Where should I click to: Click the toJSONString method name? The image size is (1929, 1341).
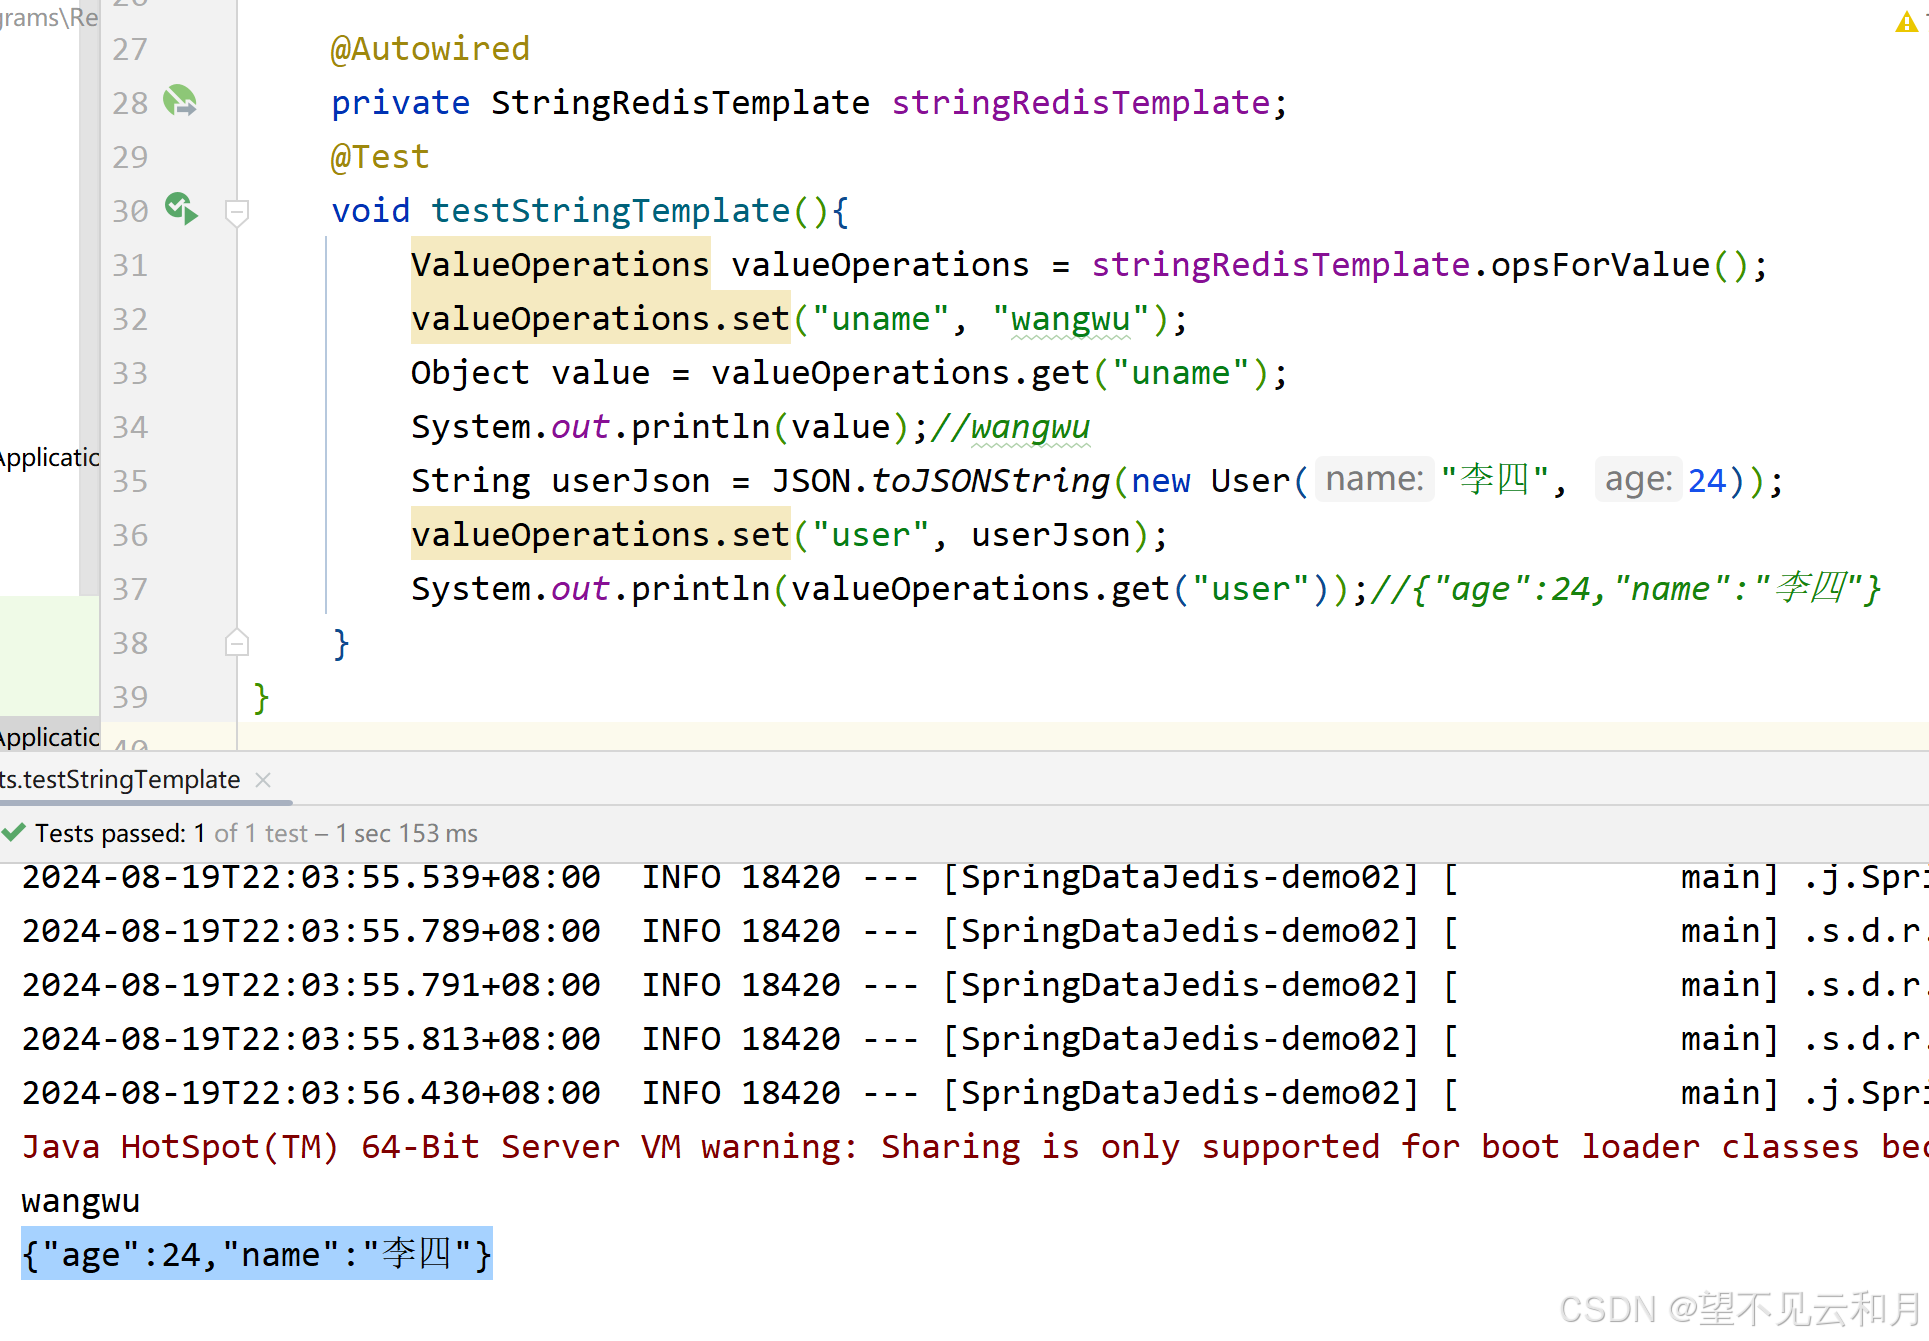click(x=990, y=481)
